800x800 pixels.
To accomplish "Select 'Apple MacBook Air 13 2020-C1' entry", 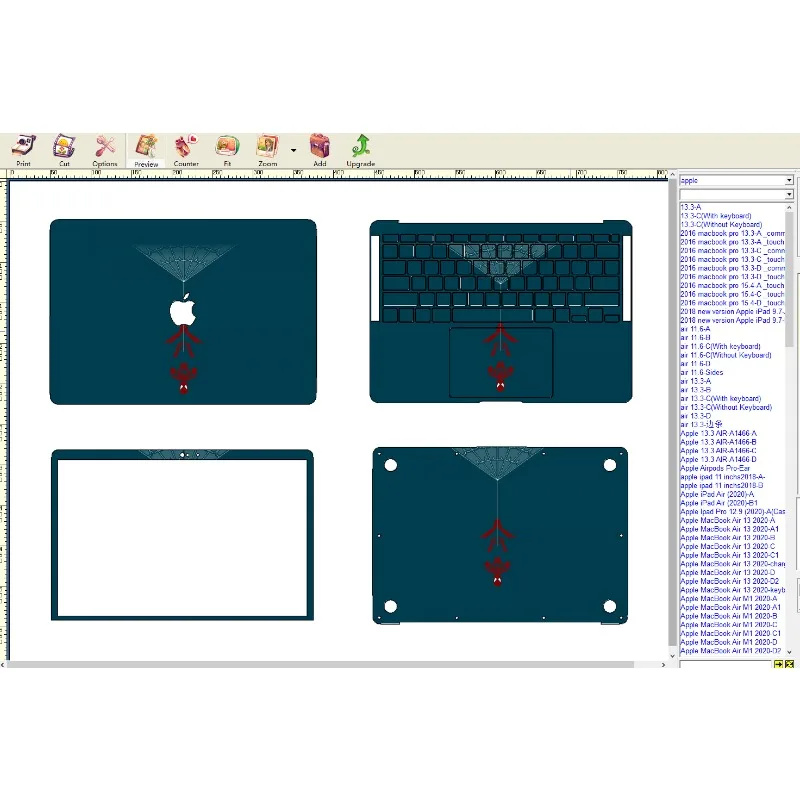I will point(730,555).
